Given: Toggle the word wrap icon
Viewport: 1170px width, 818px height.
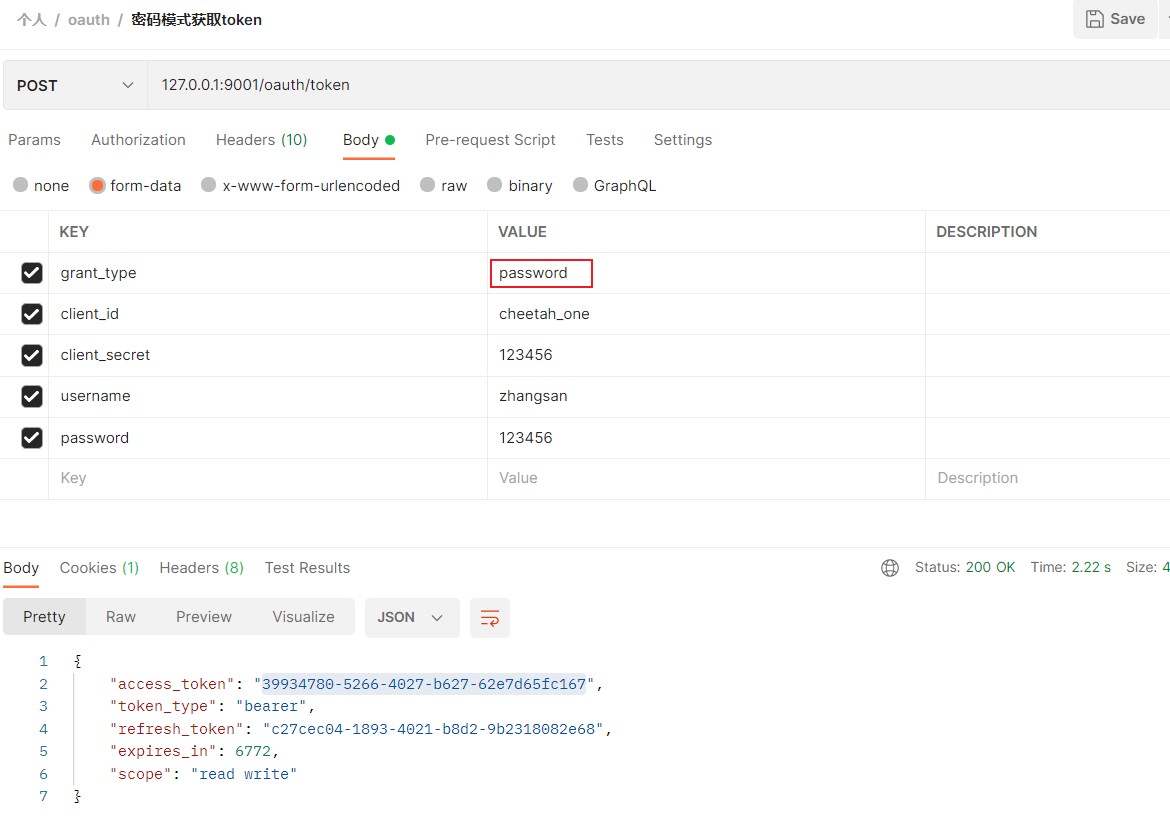Looking at the screenshot, I should [489, 618].
